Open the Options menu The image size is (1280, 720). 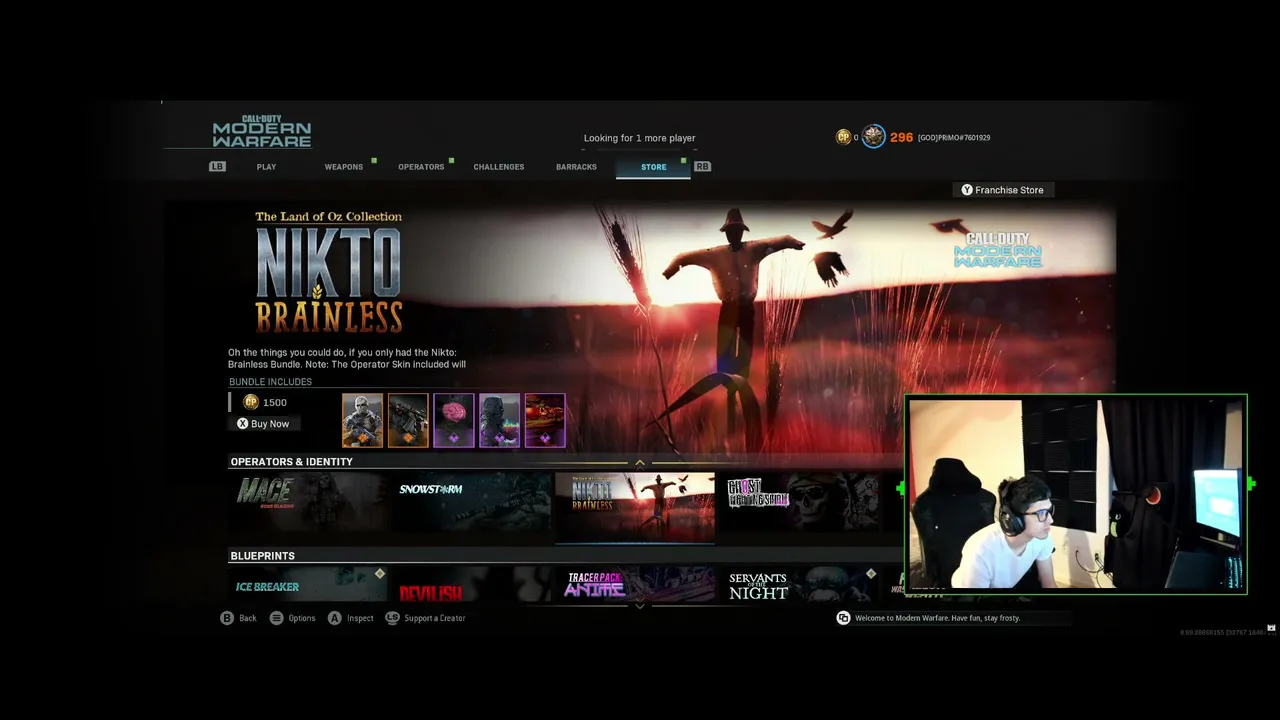click(293, 618)
